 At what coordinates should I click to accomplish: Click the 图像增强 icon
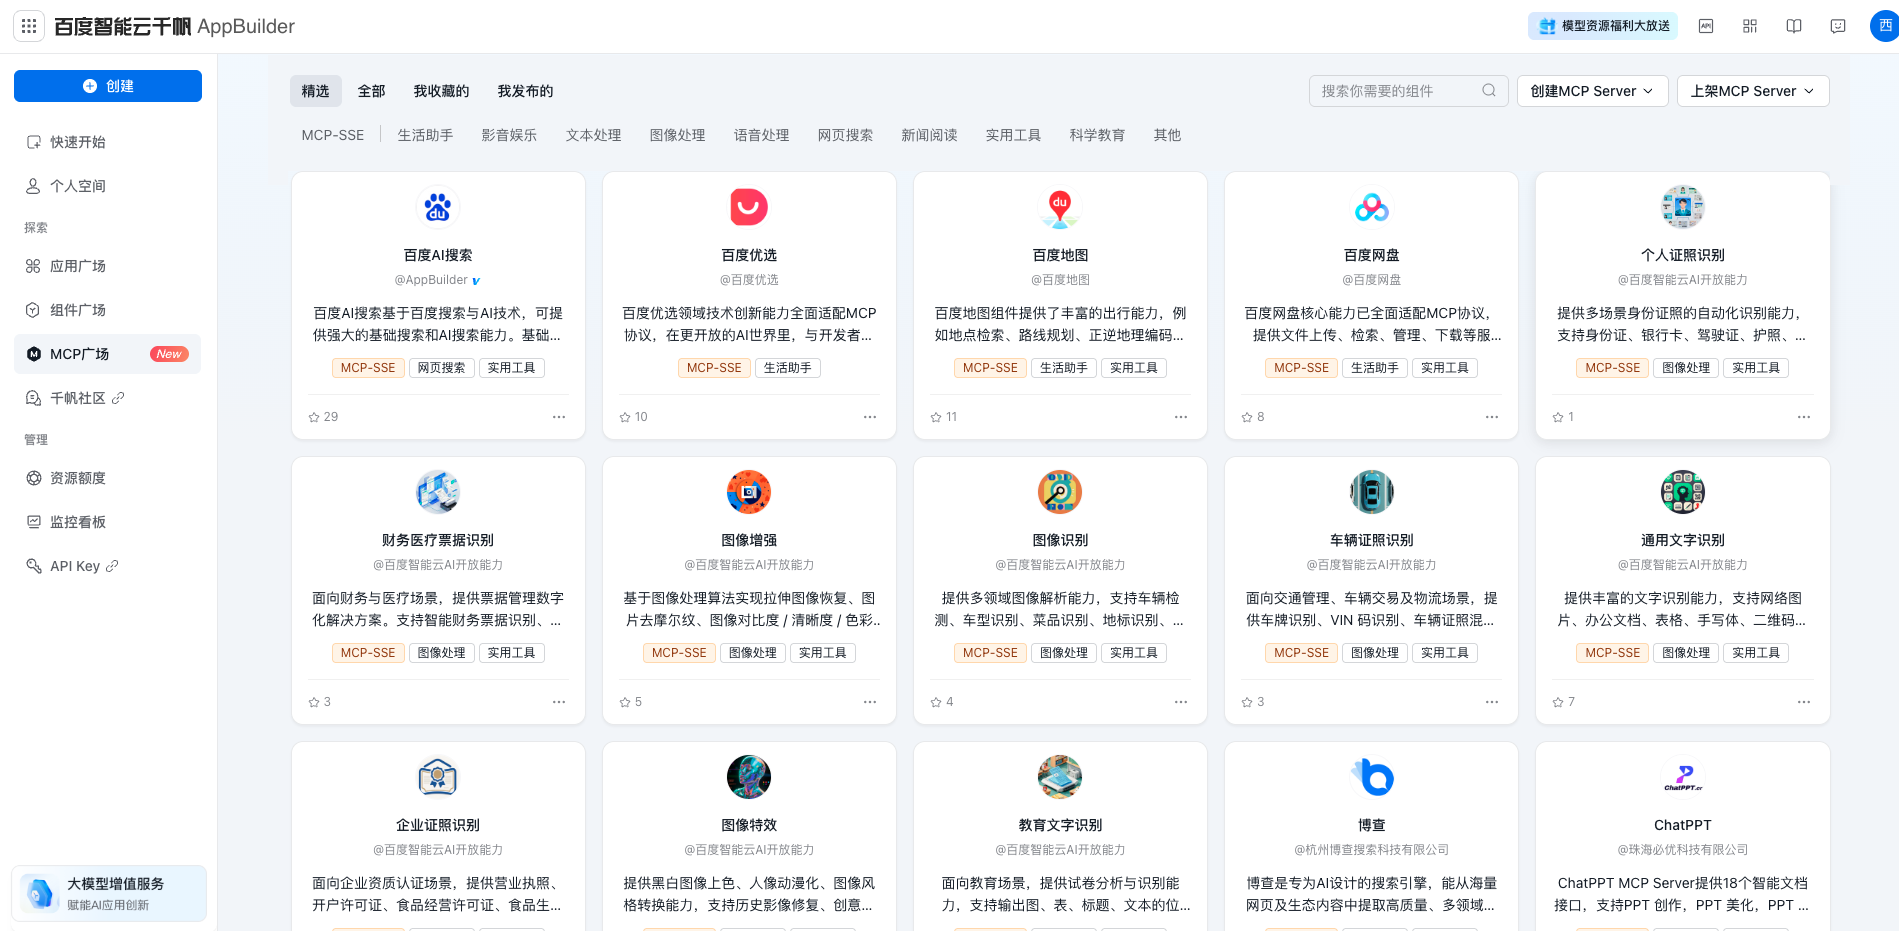coord(749,492)
